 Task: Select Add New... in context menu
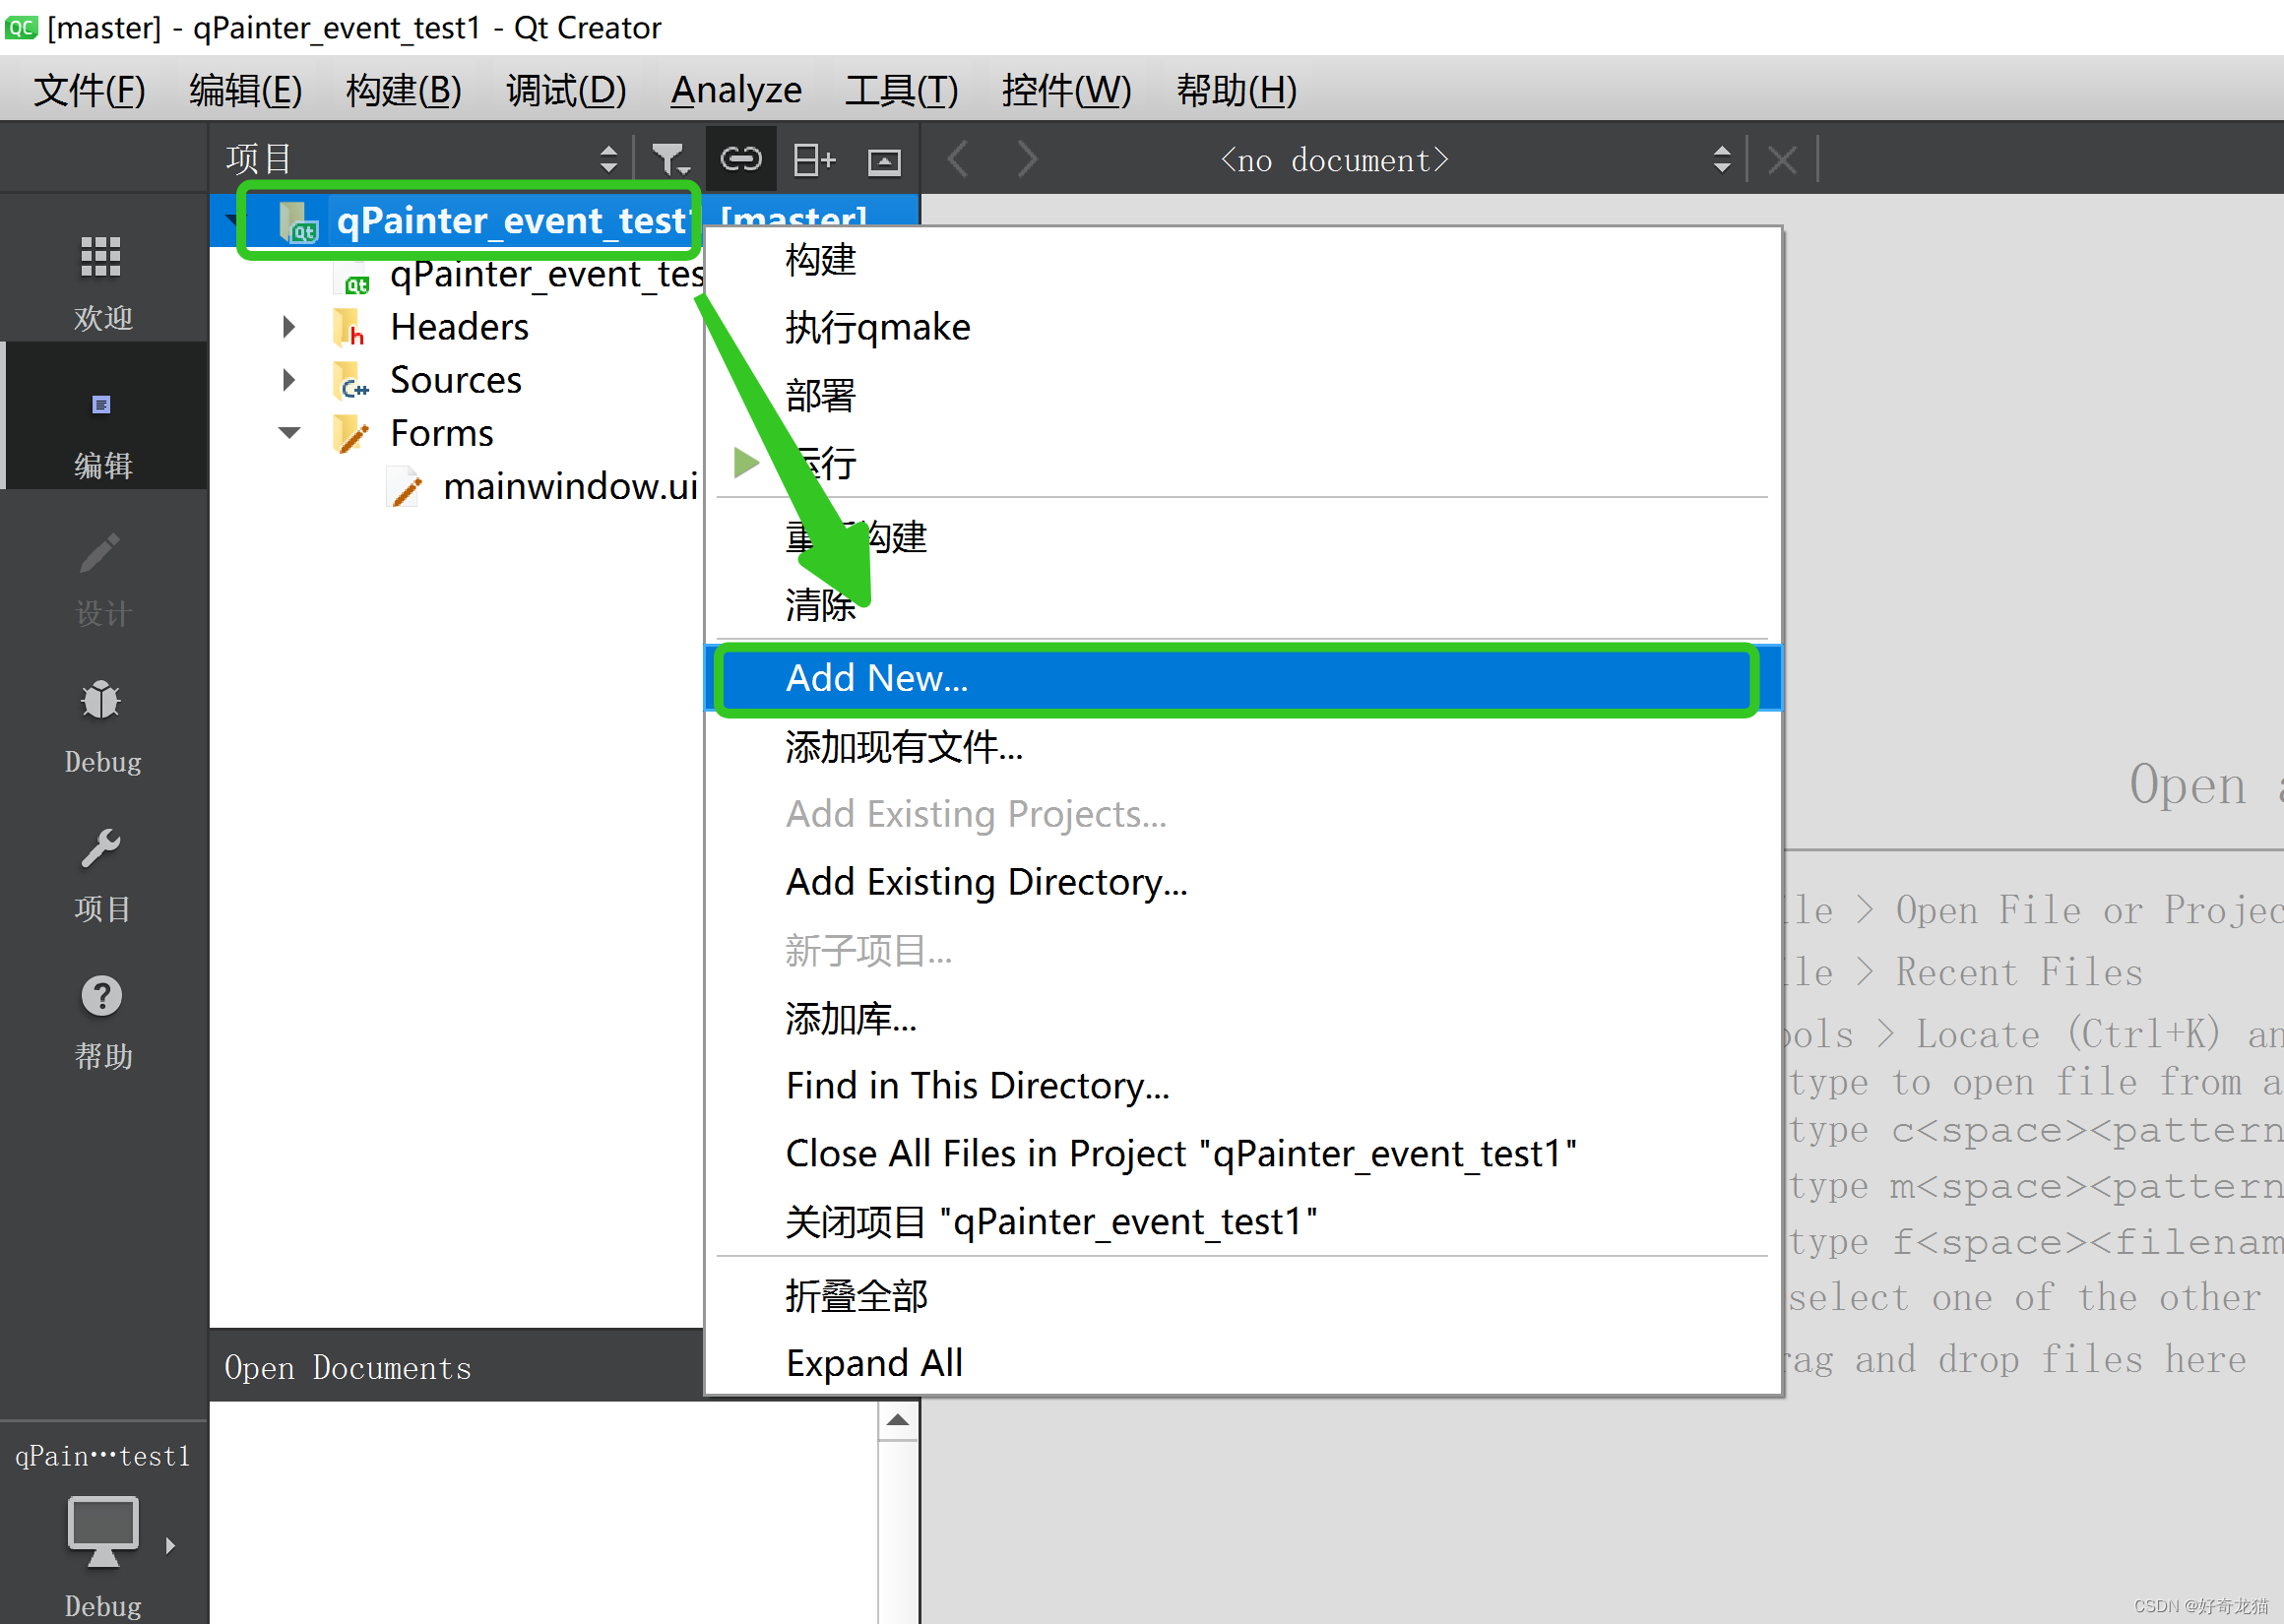[x=876, y=678]
